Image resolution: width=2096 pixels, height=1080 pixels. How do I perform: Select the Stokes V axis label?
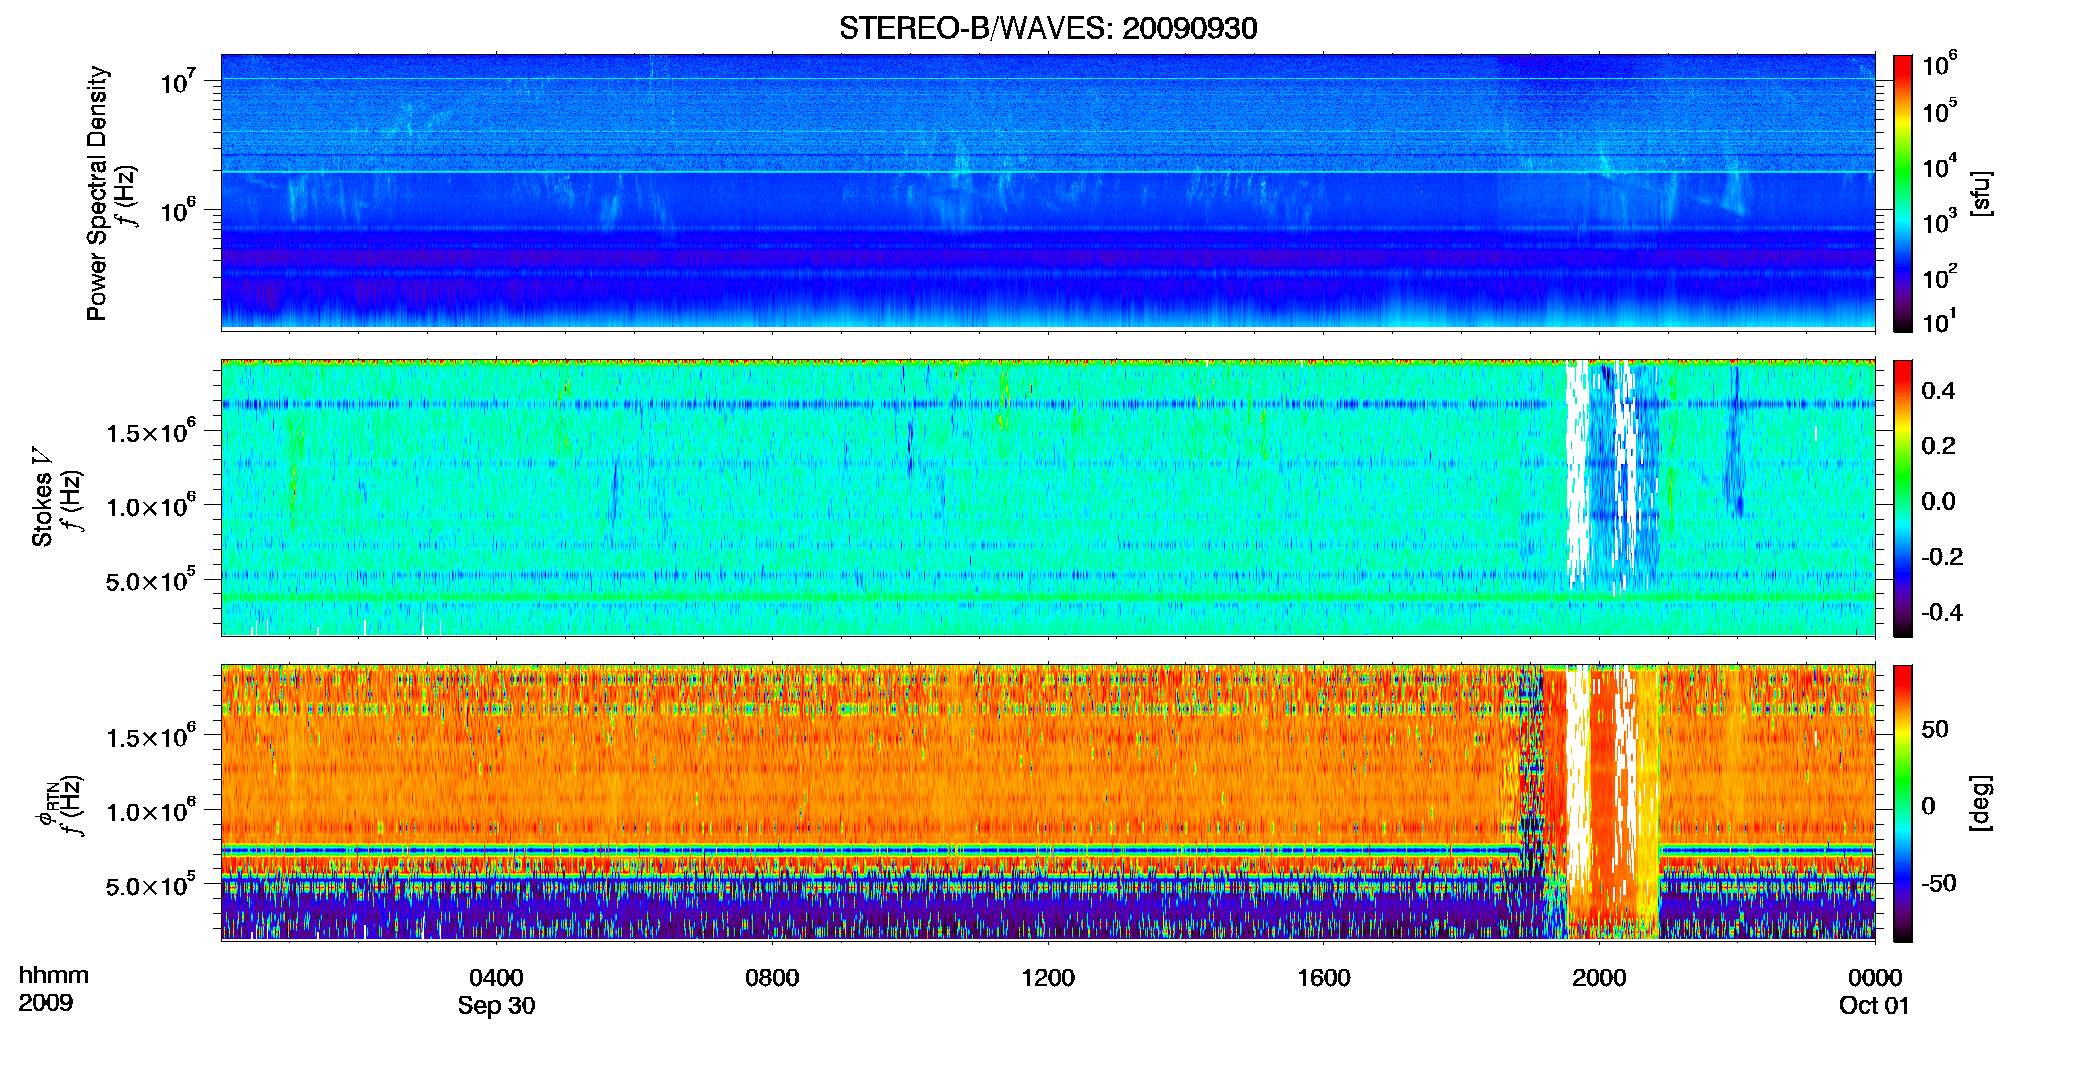point(42,497)
